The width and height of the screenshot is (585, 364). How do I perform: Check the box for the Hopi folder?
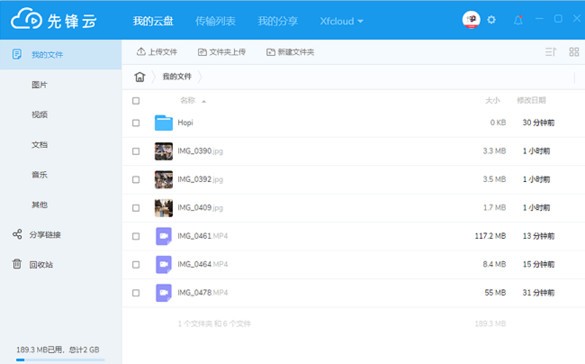[x=136, y=123]
